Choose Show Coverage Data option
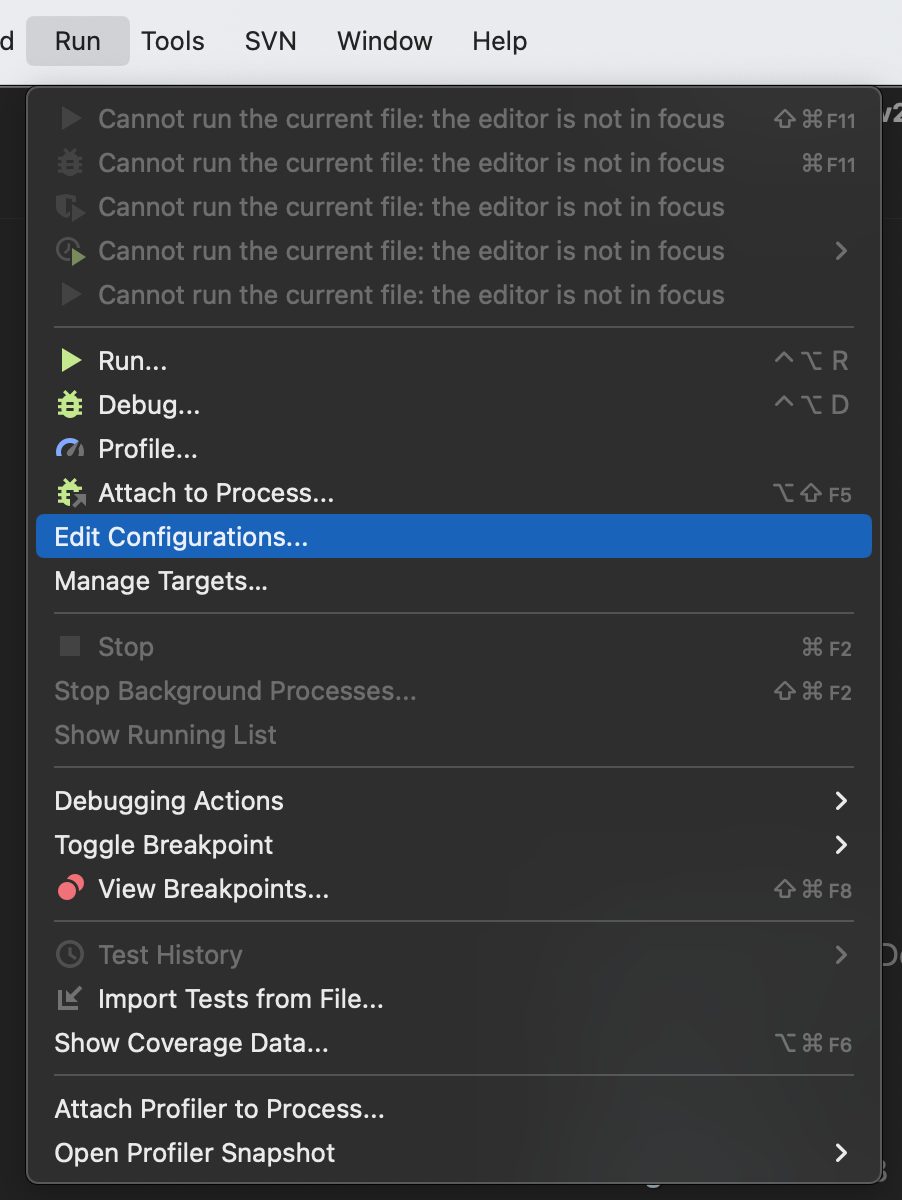The width and height of the screenshot is (902, 1200). pyautogui.click(x=191, y=1043)
